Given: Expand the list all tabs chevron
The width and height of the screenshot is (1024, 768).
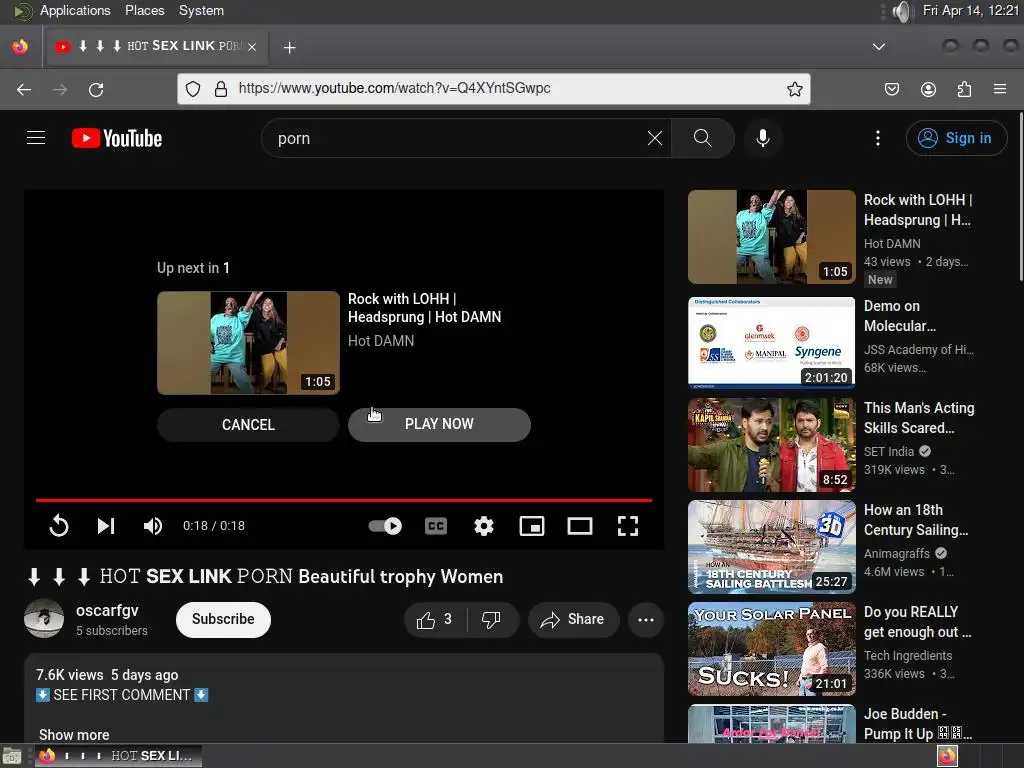Looking at the screenshot, I should pyautogui.click(x=879, y=46).
